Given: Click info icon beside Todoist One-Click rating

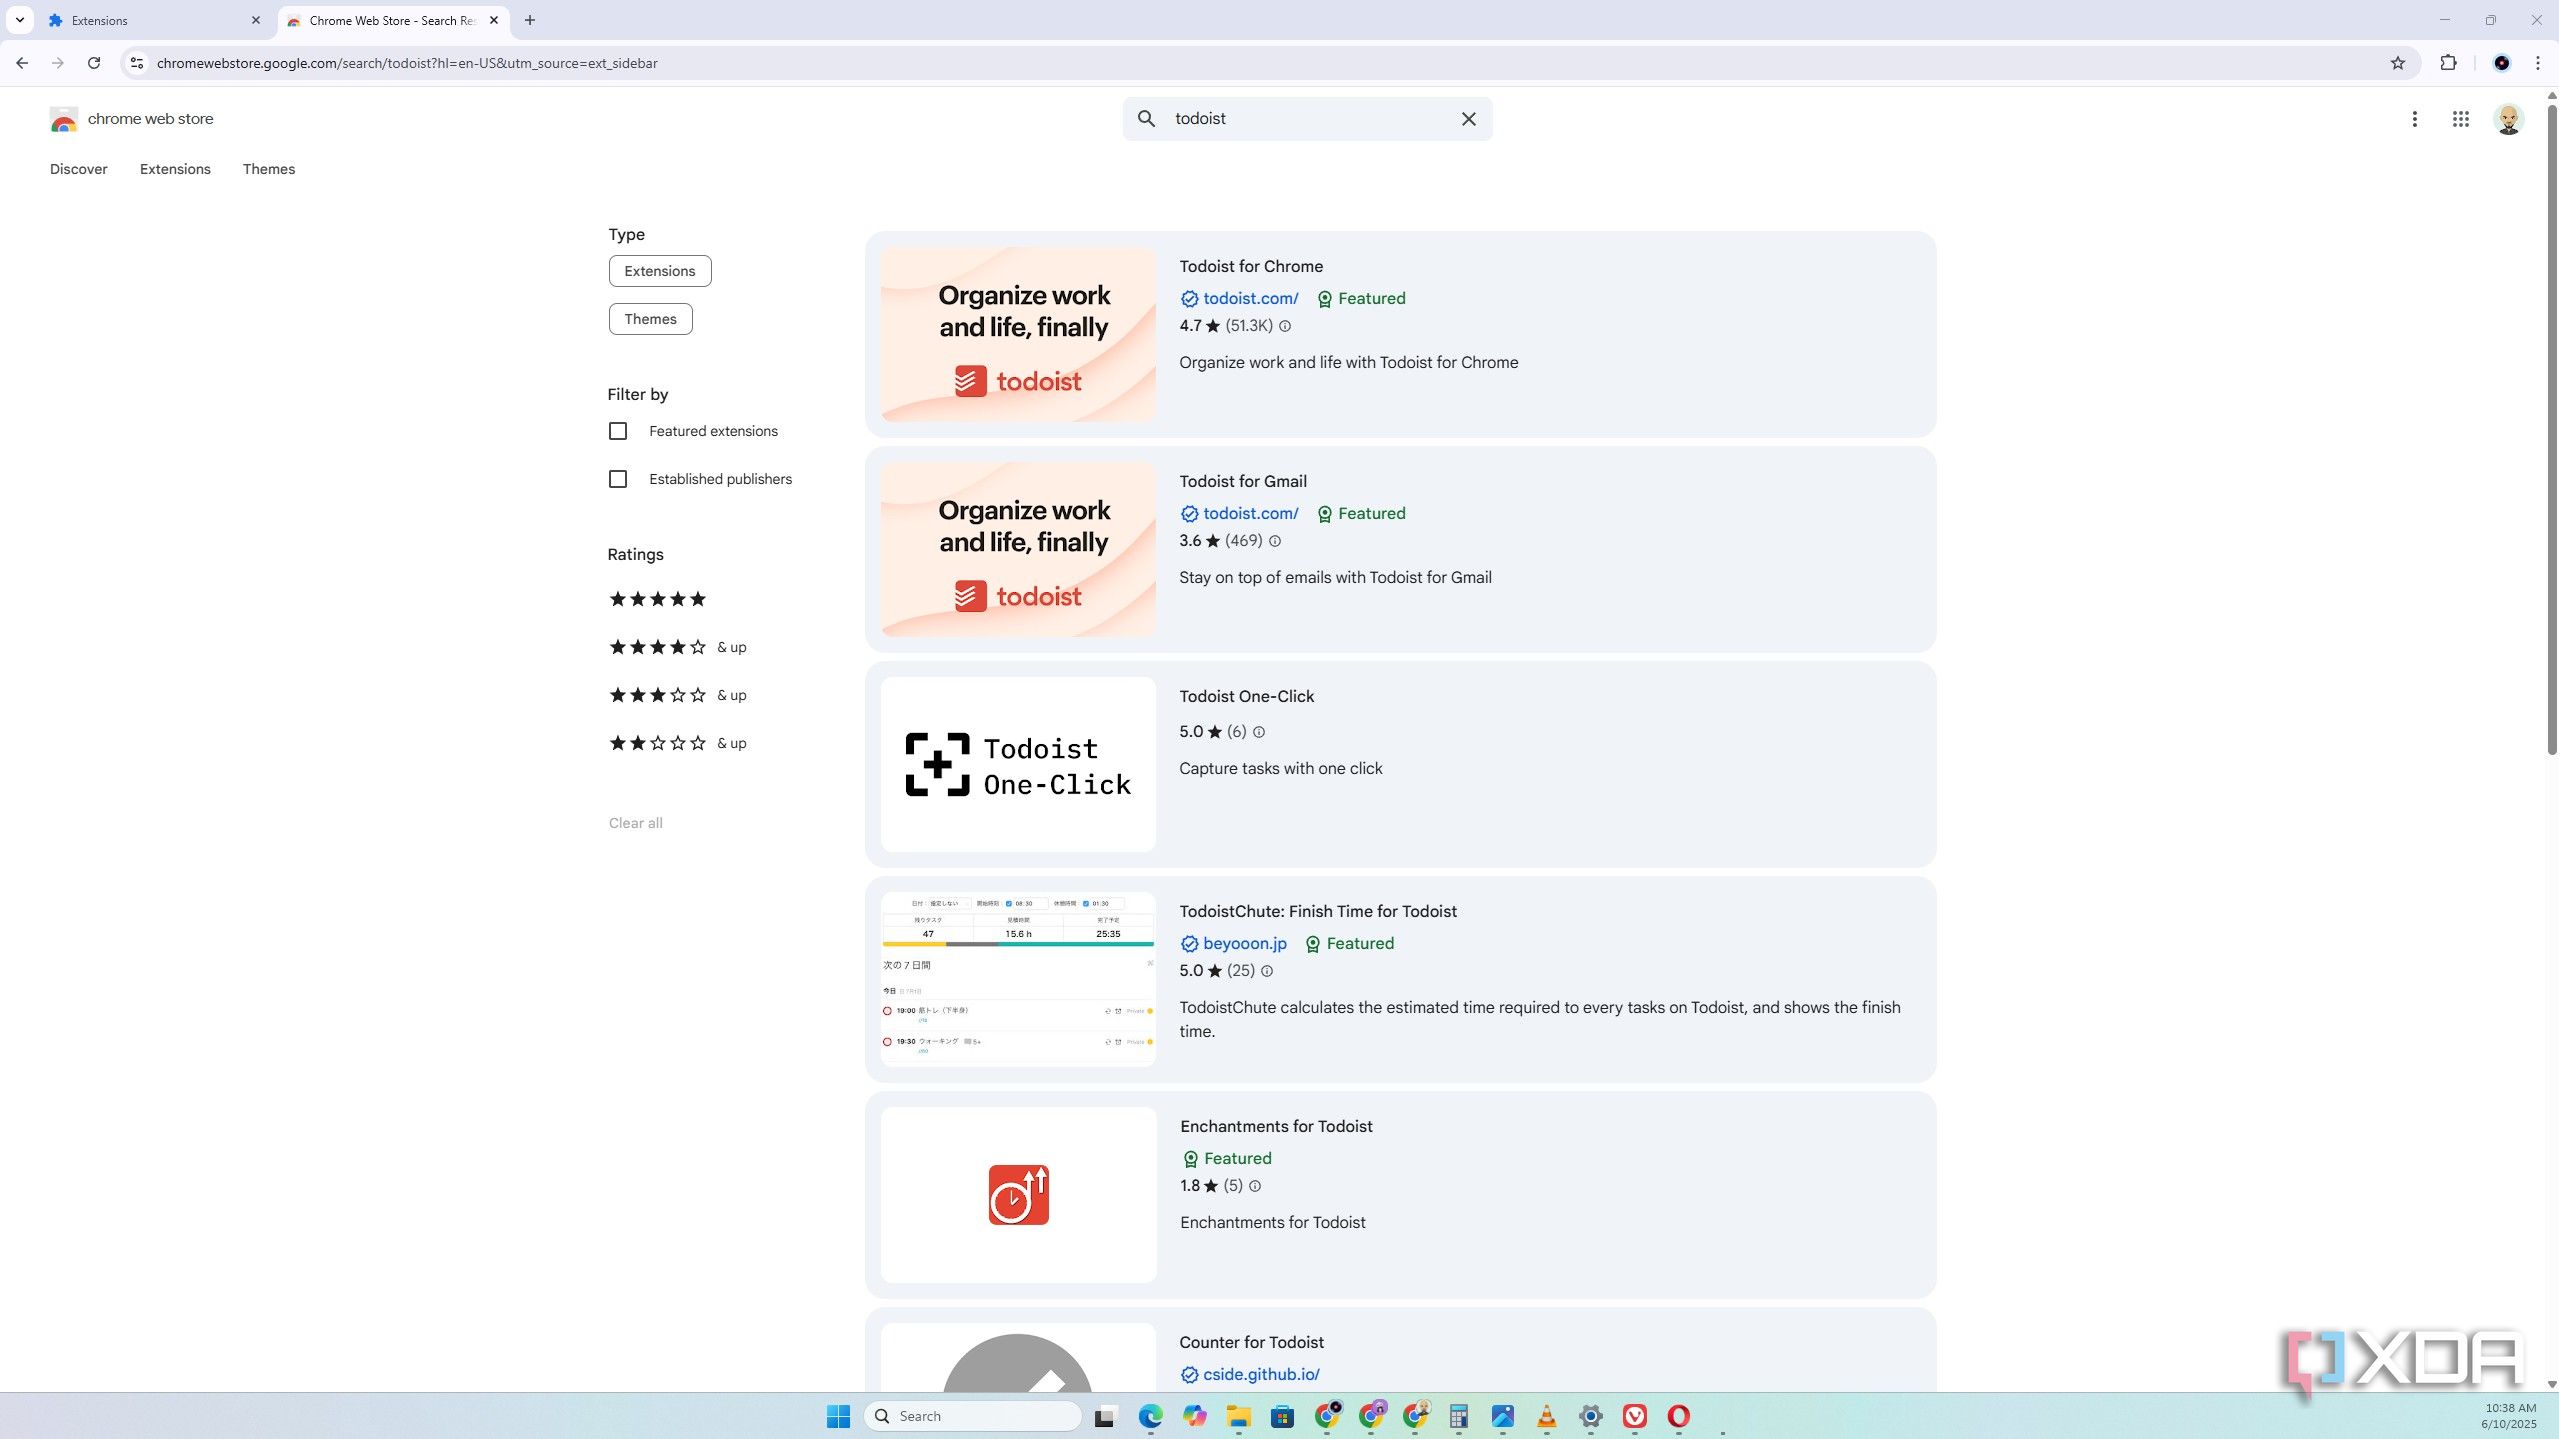Looking at the screenshot, I should point(1259,732).
